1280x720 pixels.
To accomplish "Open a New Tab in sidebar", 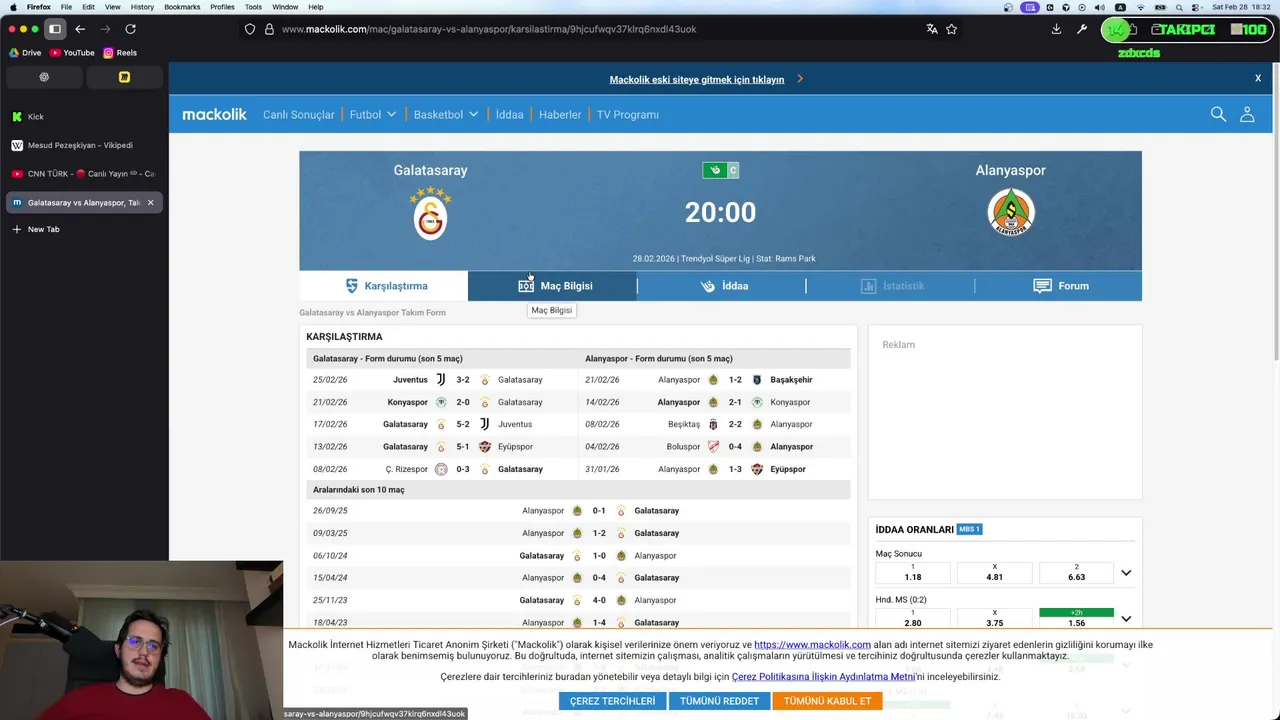I will [x=82, y=229].
